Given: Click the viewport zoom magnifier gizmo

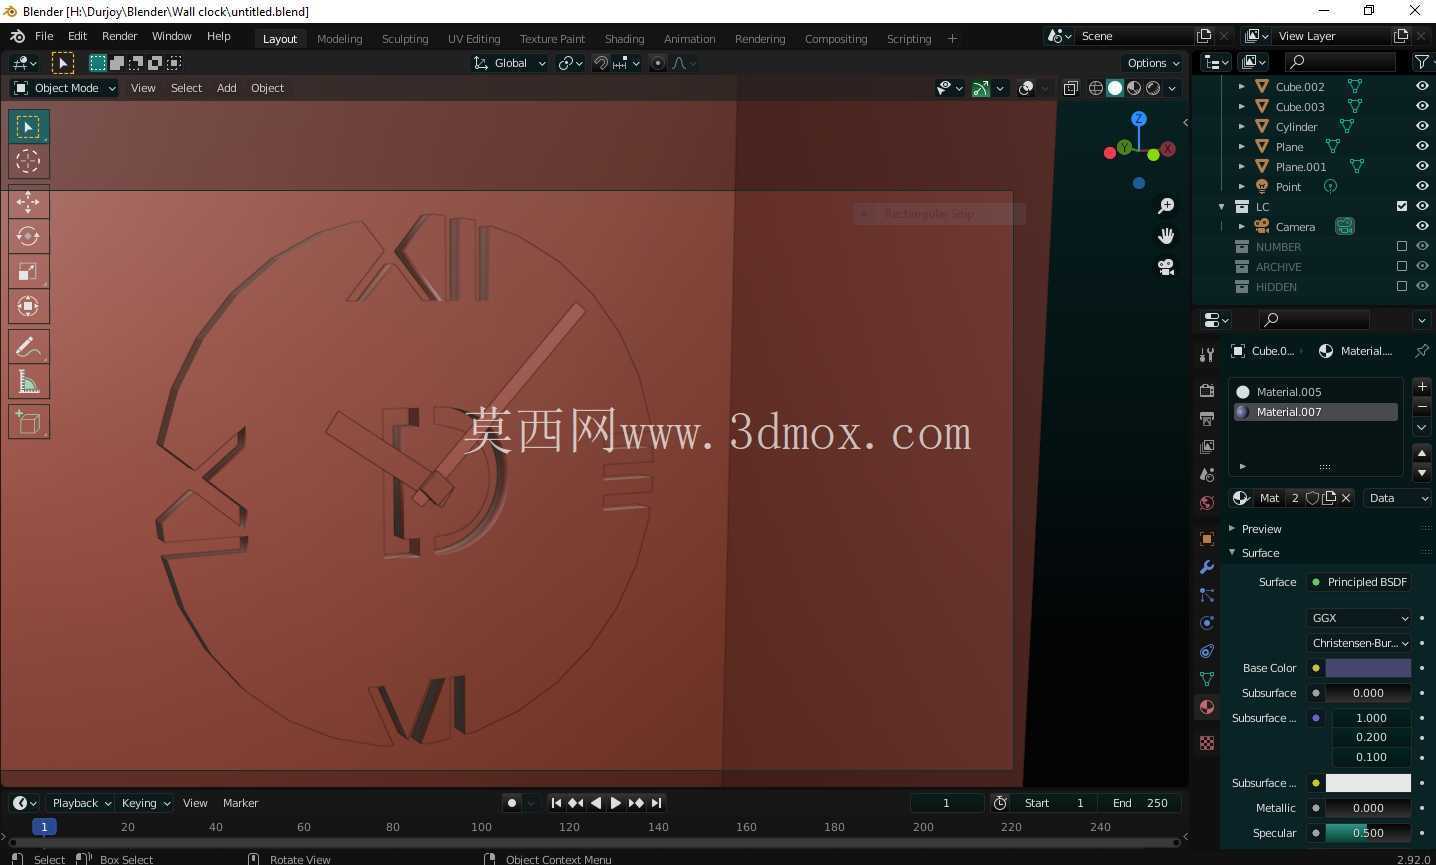Looking at the screenshot, I should pos(1166,206).
